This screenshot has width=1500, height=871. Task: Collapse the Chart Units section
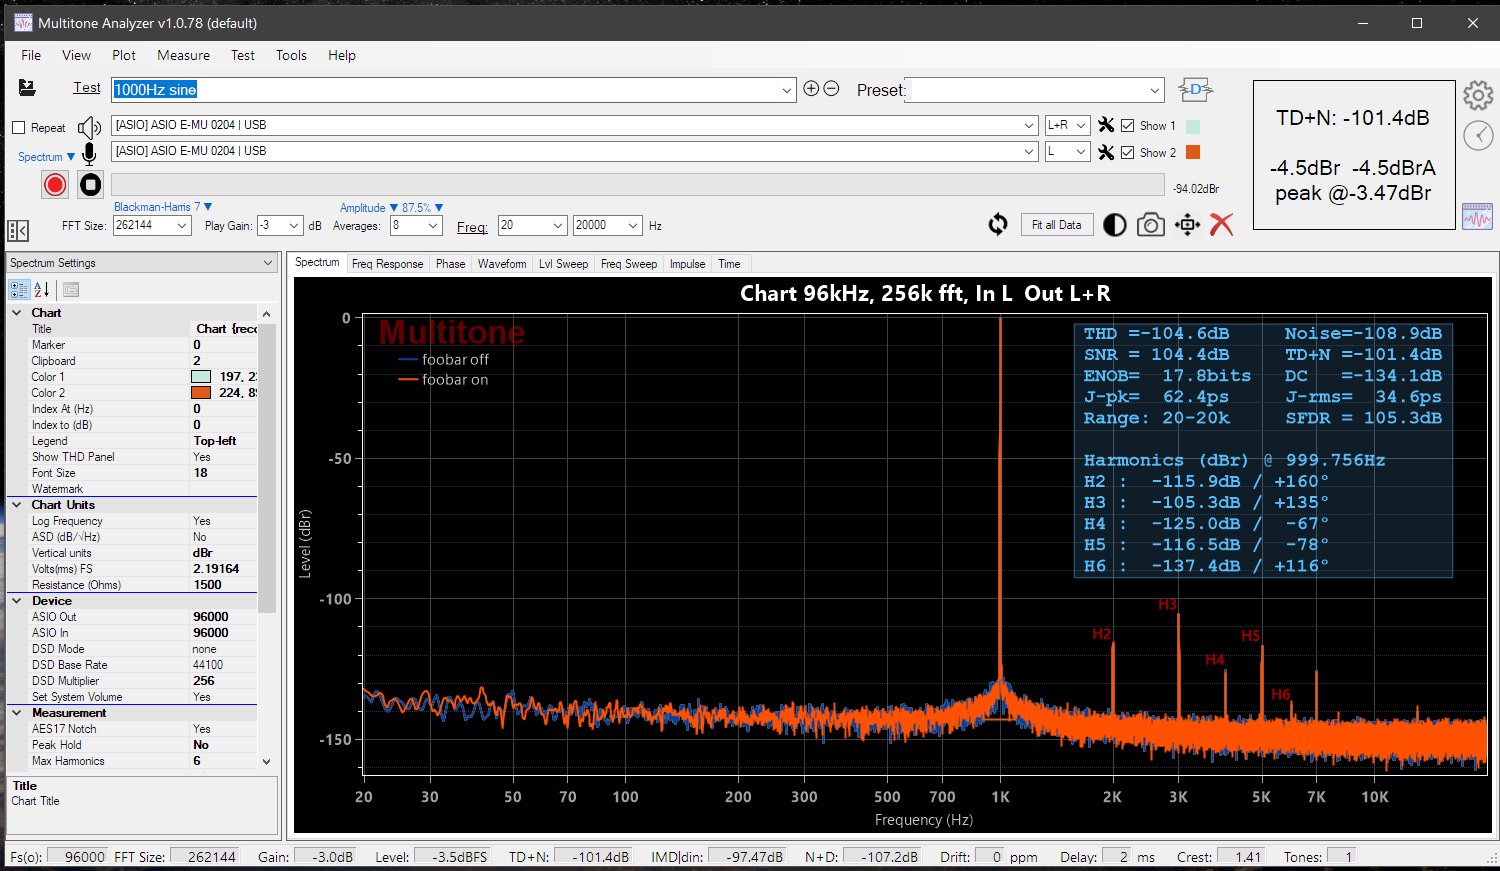click(17, 505)
